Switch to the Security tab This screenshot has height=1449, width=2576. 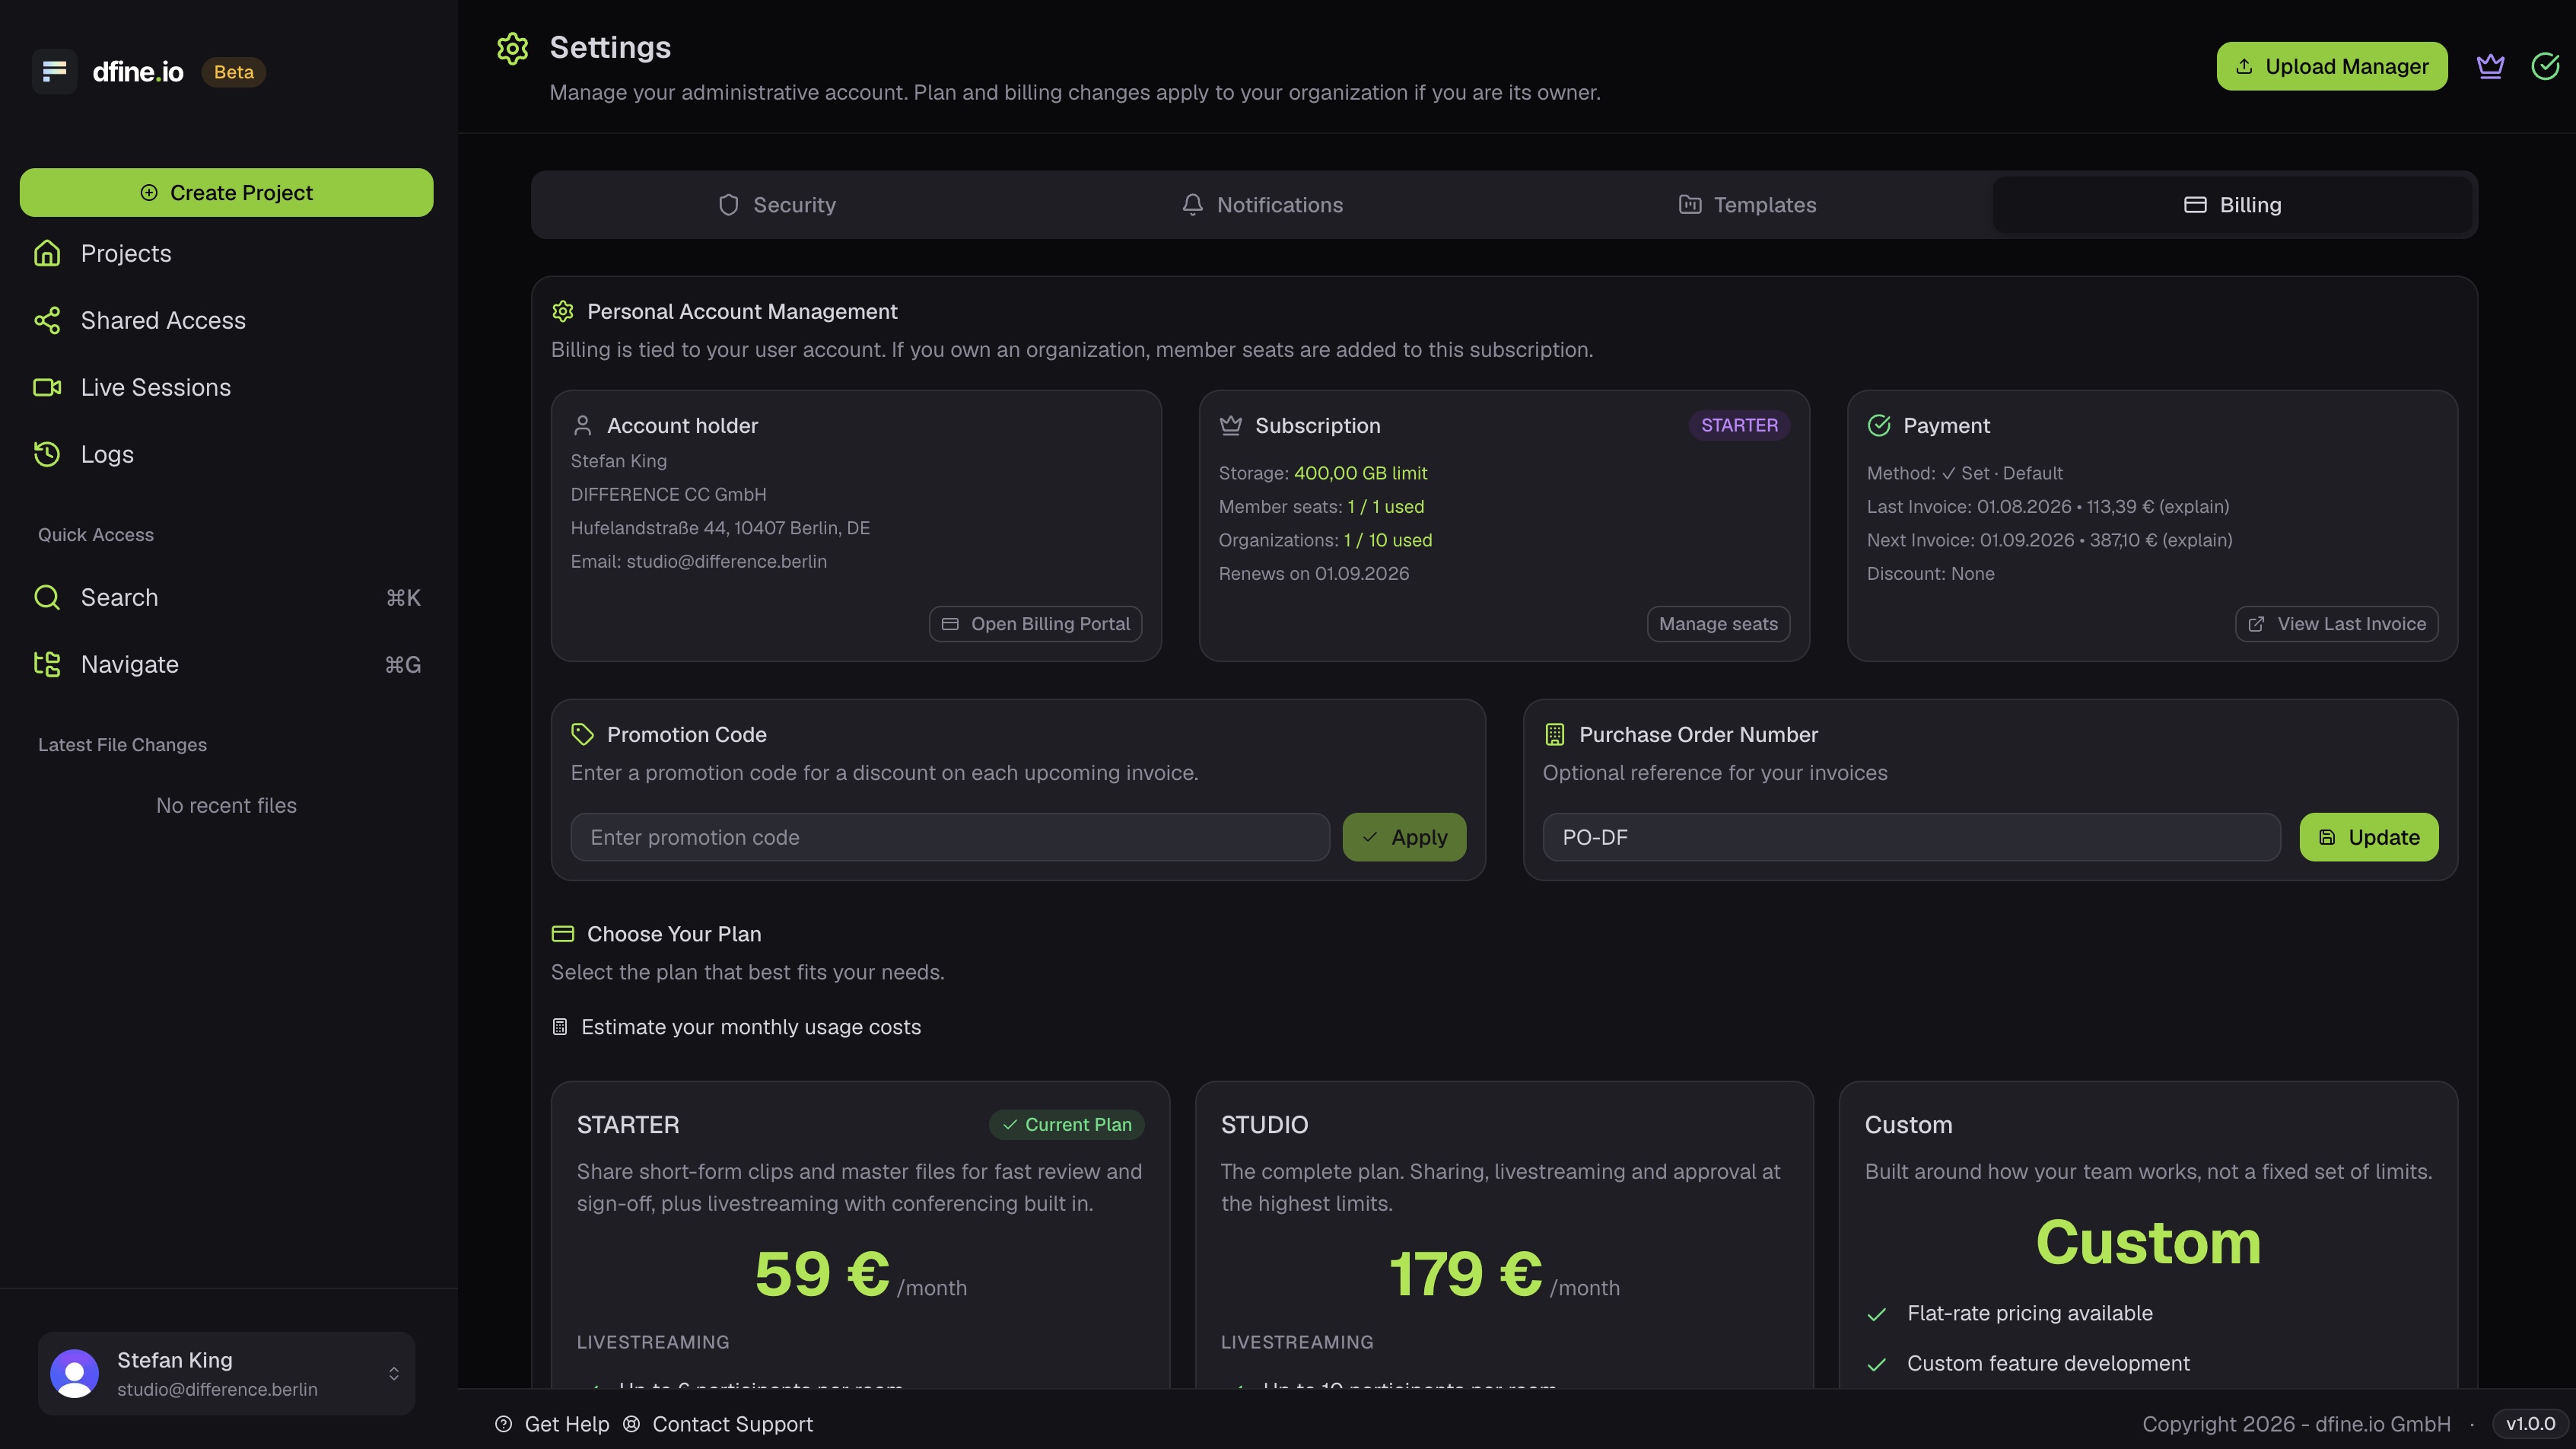click(777, 205)
